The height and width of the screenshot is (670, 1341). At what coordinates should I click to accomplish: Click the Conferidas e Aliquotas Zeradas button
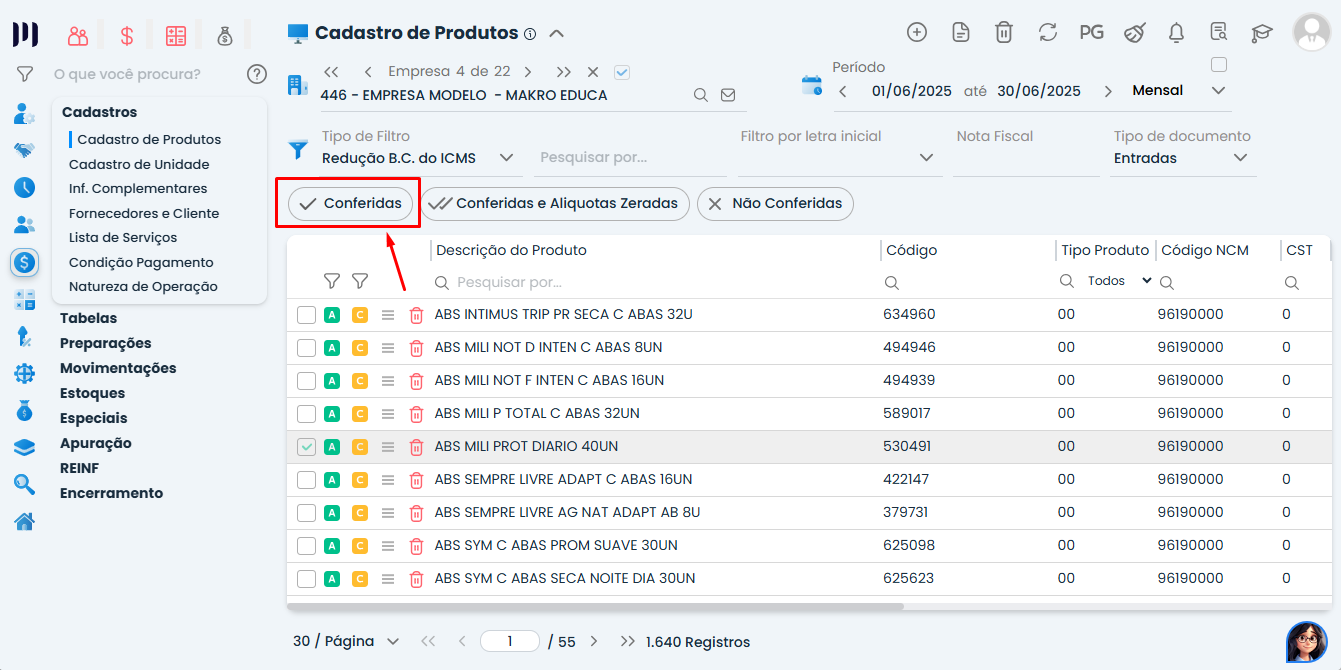555,204
